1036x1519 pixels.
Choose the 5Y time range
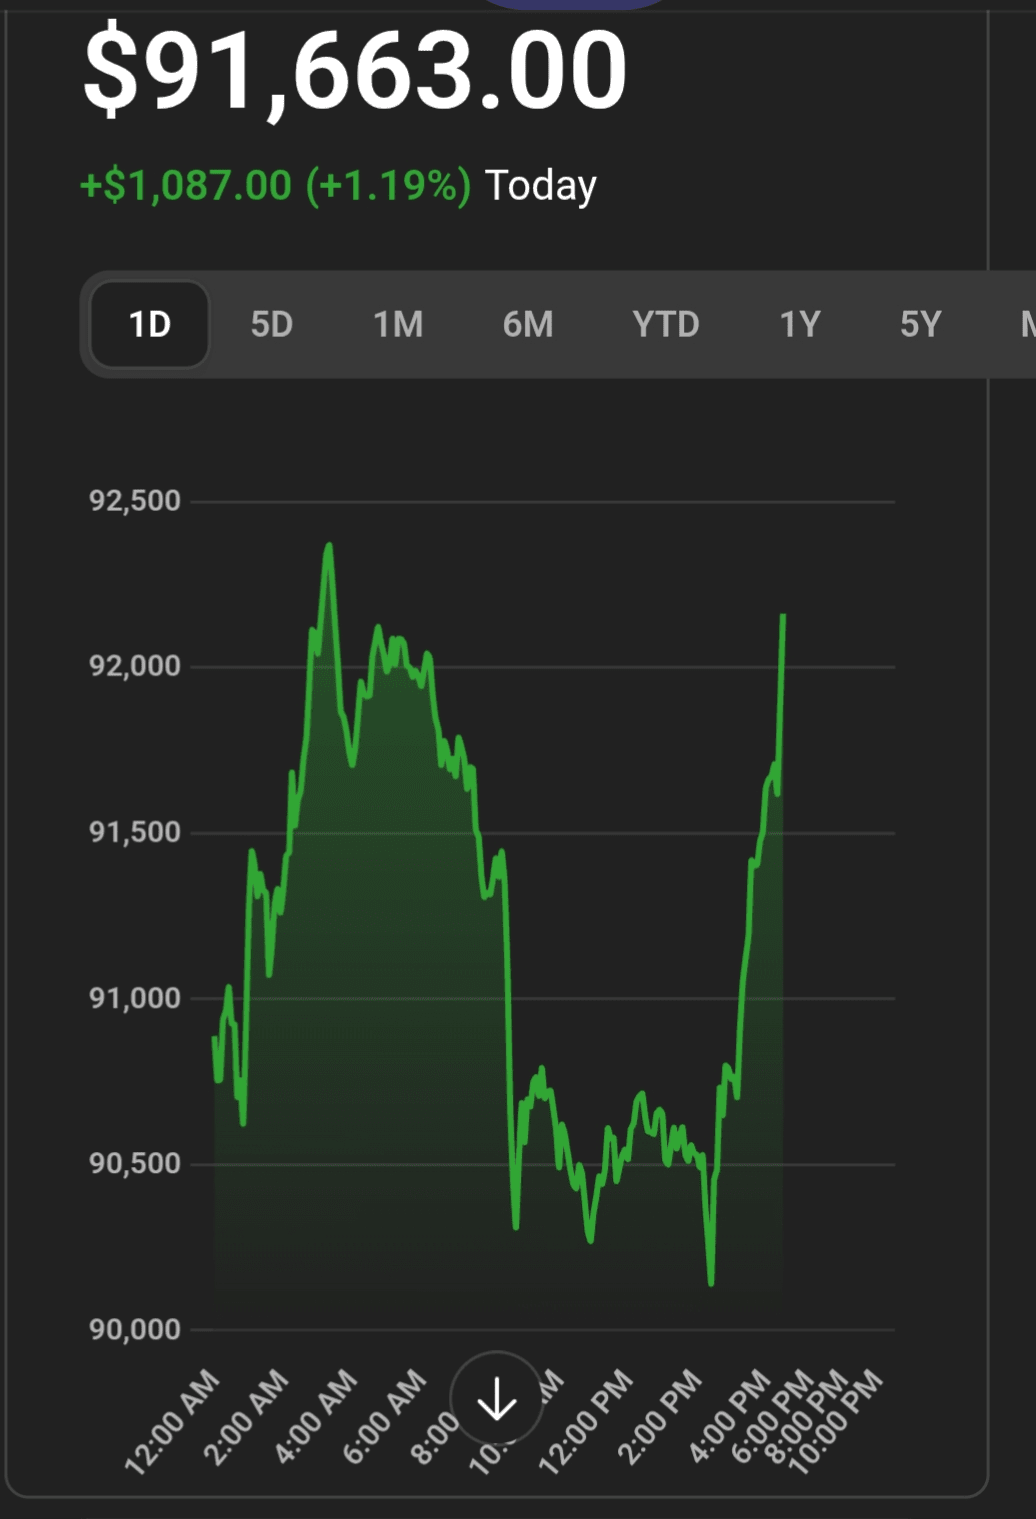click(x=920, y=324)
